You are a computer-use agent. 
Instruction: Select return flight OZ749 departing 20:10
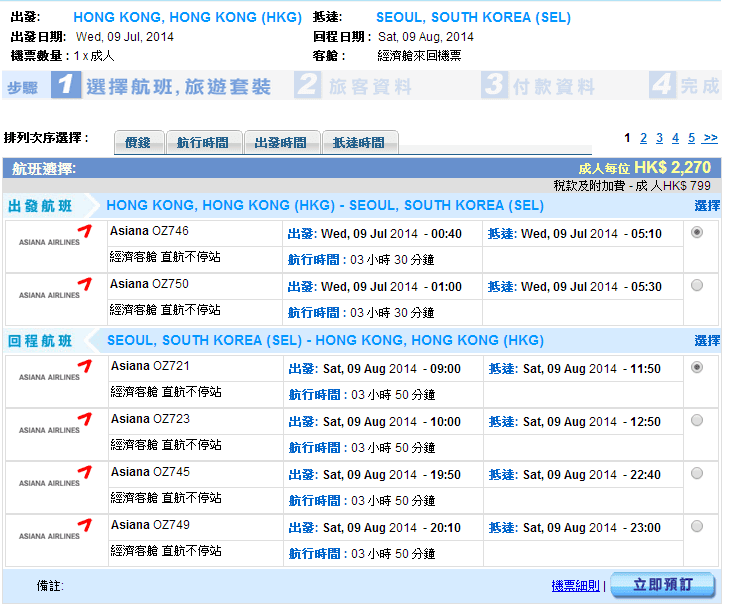696,526
